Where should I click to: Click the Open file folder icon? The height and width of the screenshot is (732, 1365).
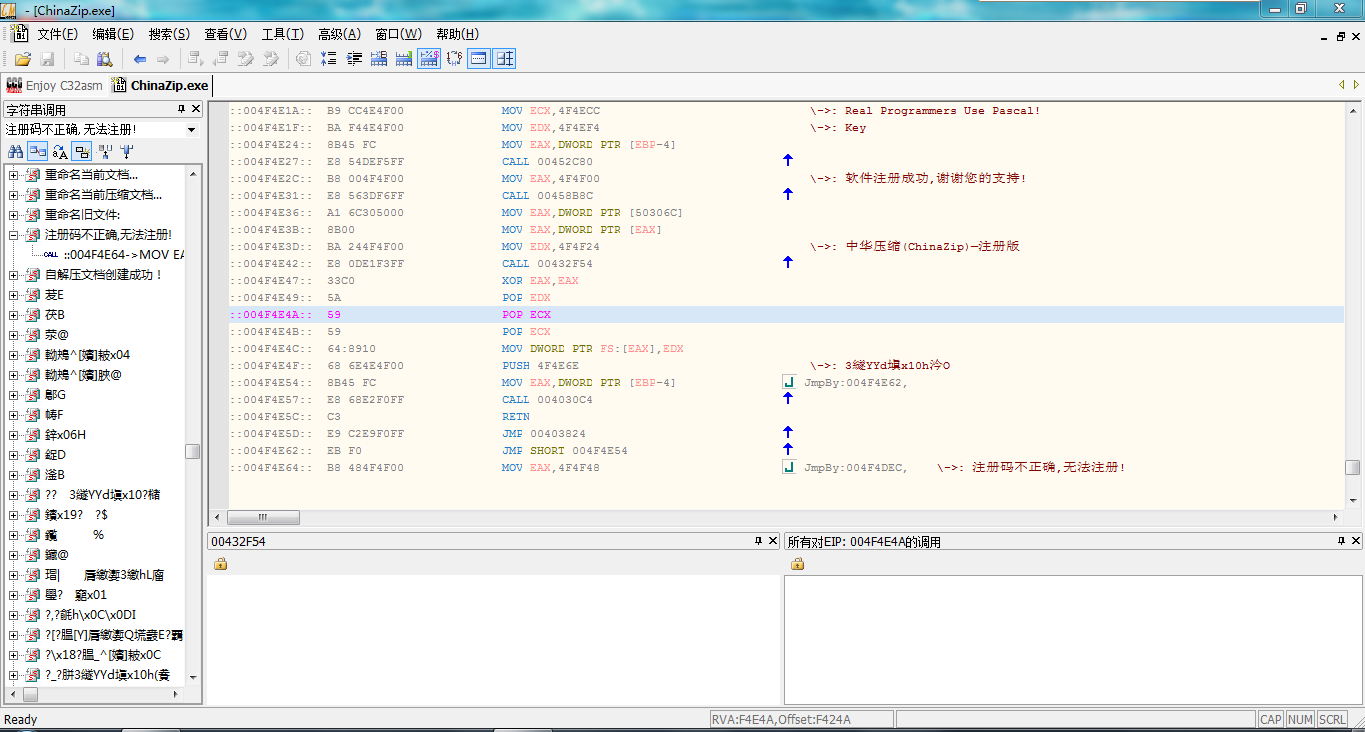pos(22,59)
